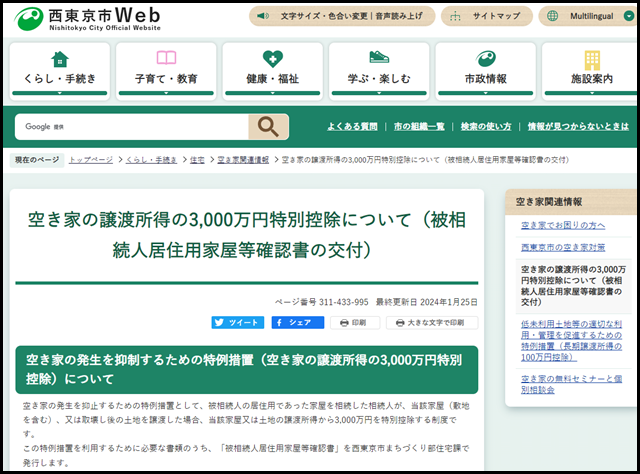Image resolution: width=640 pixels, height=474 pixels.
Task: Expand arrow under 市政情報 tab
Action: coord(486,93)
